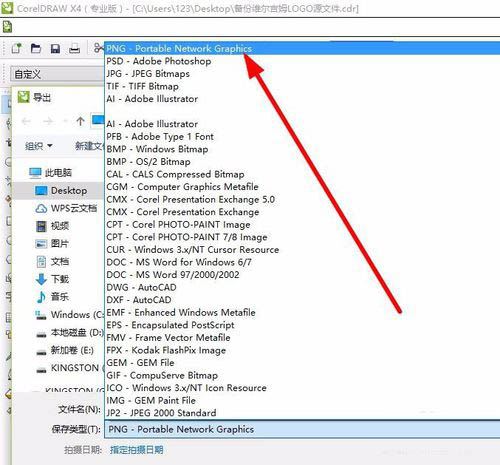Choose JPG - JPEG Bitmaps format
500x465 pixels.
coord(148,74)
